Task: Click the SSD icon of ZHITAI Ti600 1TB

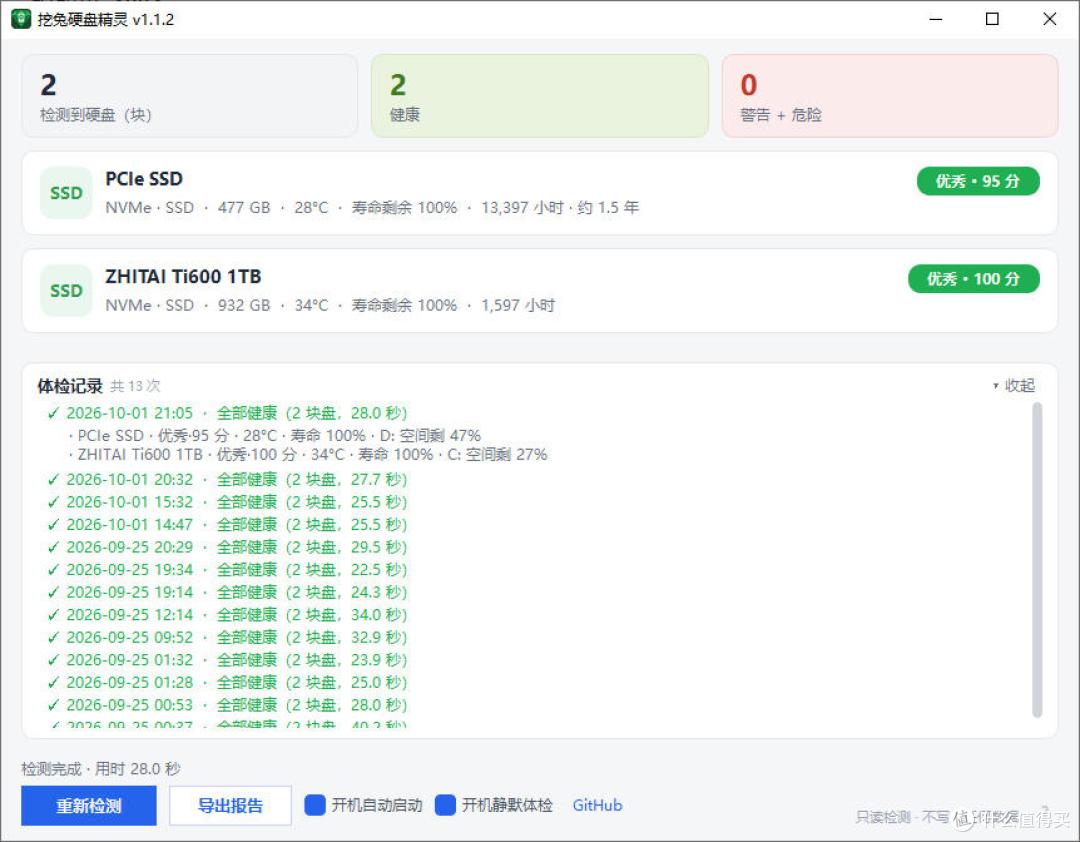Action: [66, 291]
